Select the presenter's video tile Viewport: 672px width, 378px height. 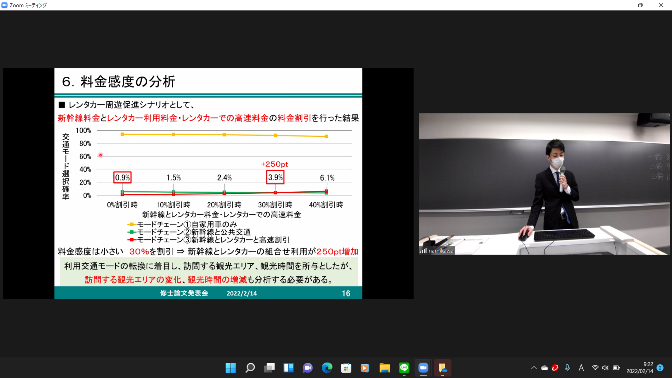click(544, 184)
